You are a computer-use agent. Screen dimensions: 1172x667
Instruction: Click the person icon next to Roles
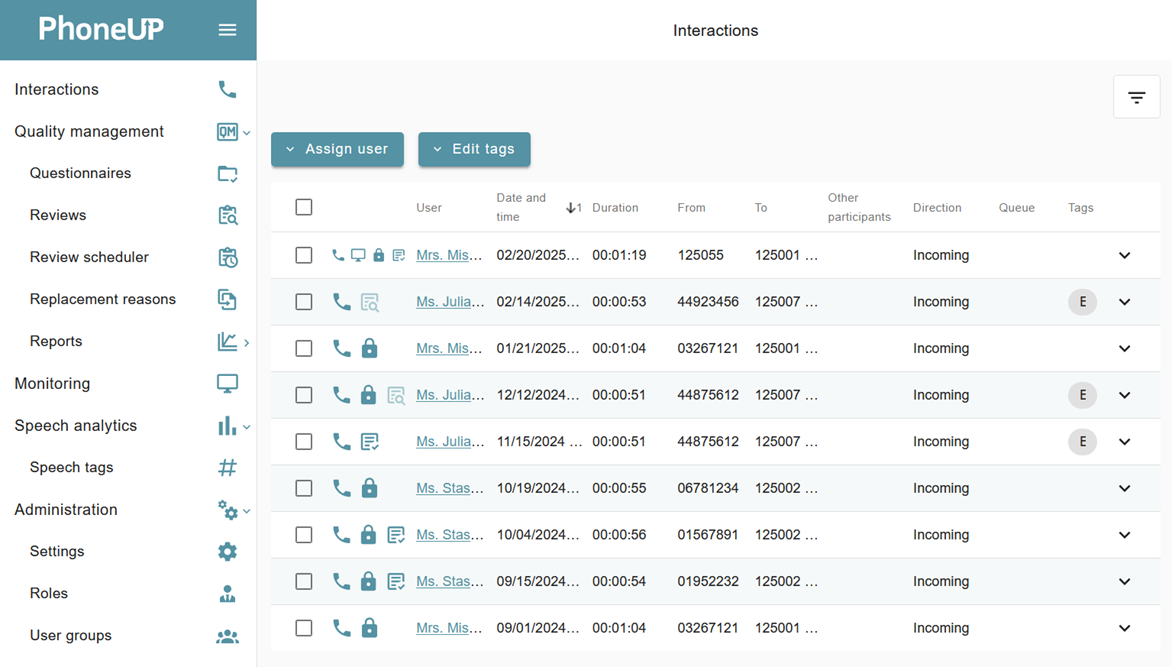coord(227,594)
